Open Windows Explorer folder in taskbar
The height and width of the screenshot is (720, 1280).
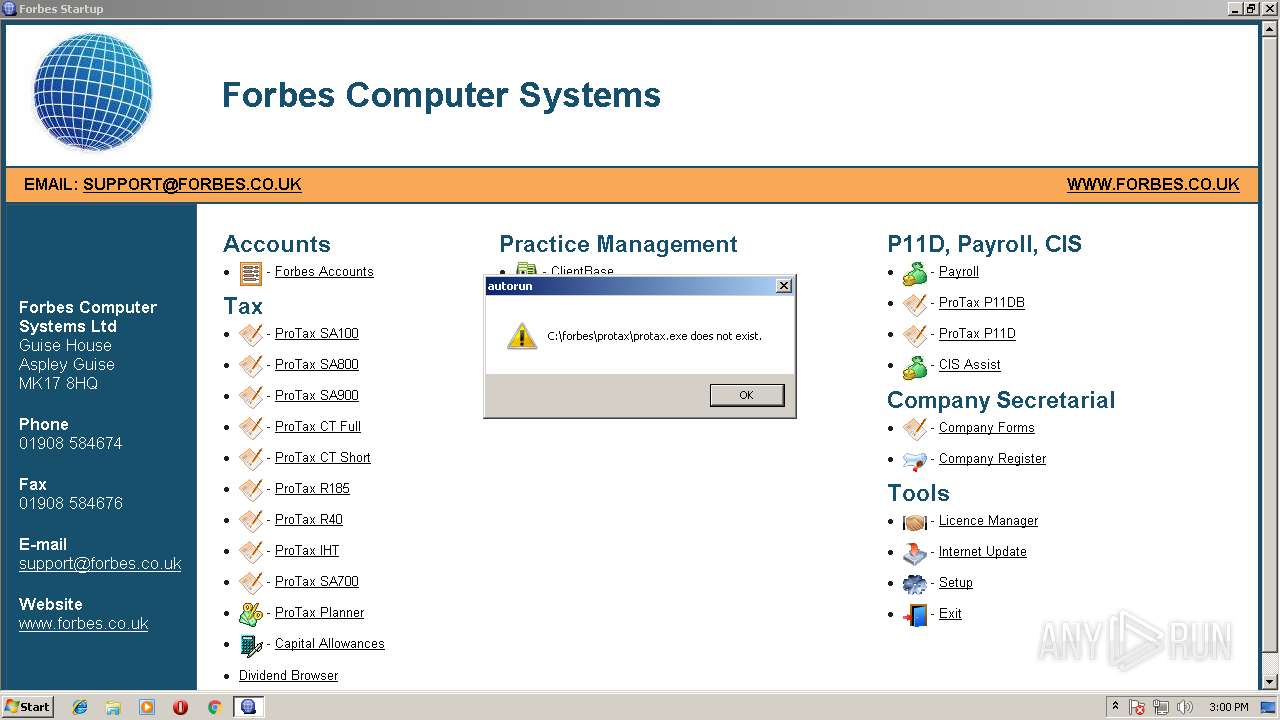[x=113, y=707]
